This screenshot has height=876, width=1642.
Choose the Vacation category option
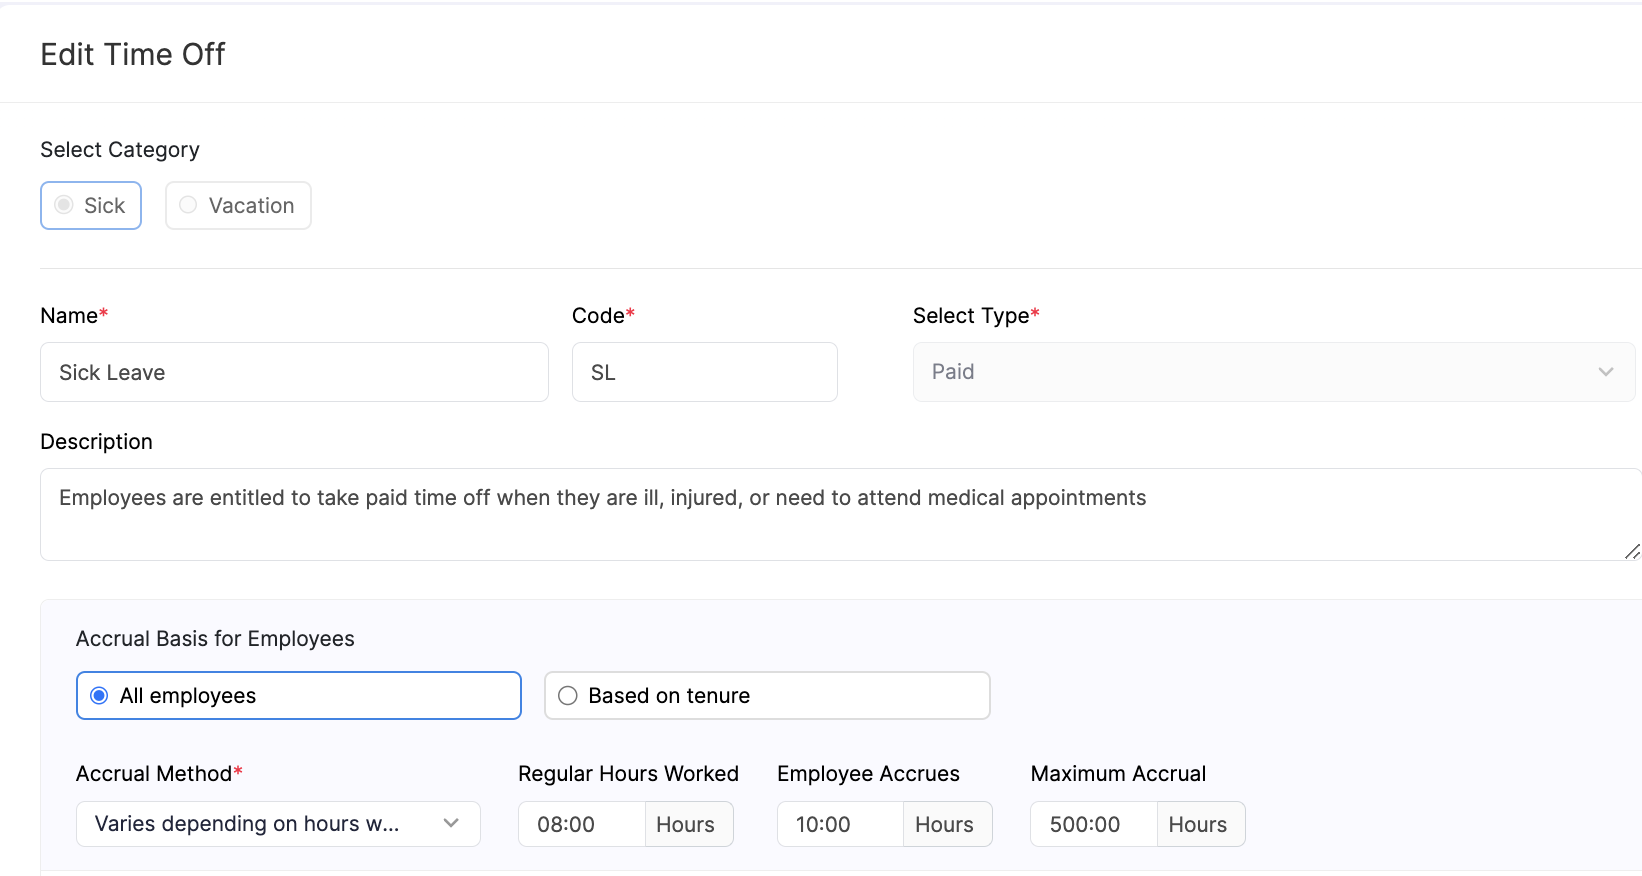[x=188, y=205]
